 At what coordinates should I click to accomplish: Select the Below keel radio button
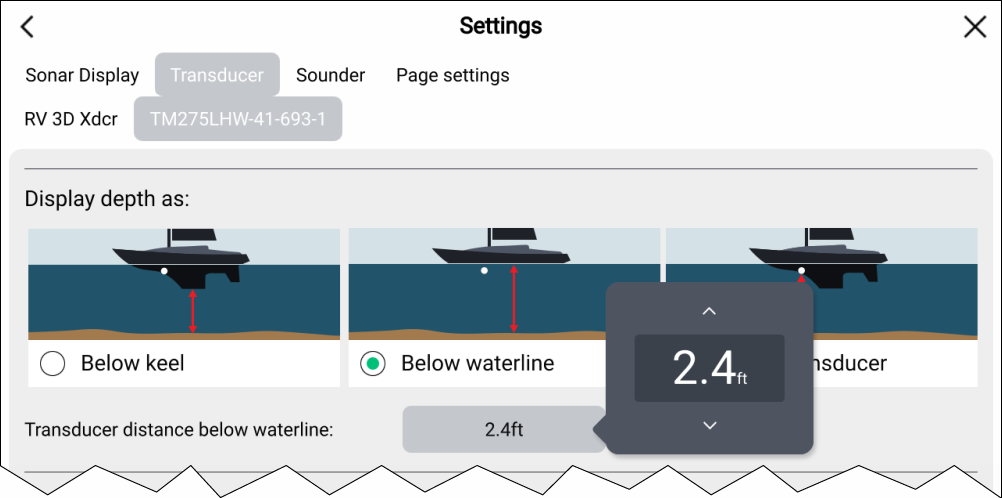(52, 364)
